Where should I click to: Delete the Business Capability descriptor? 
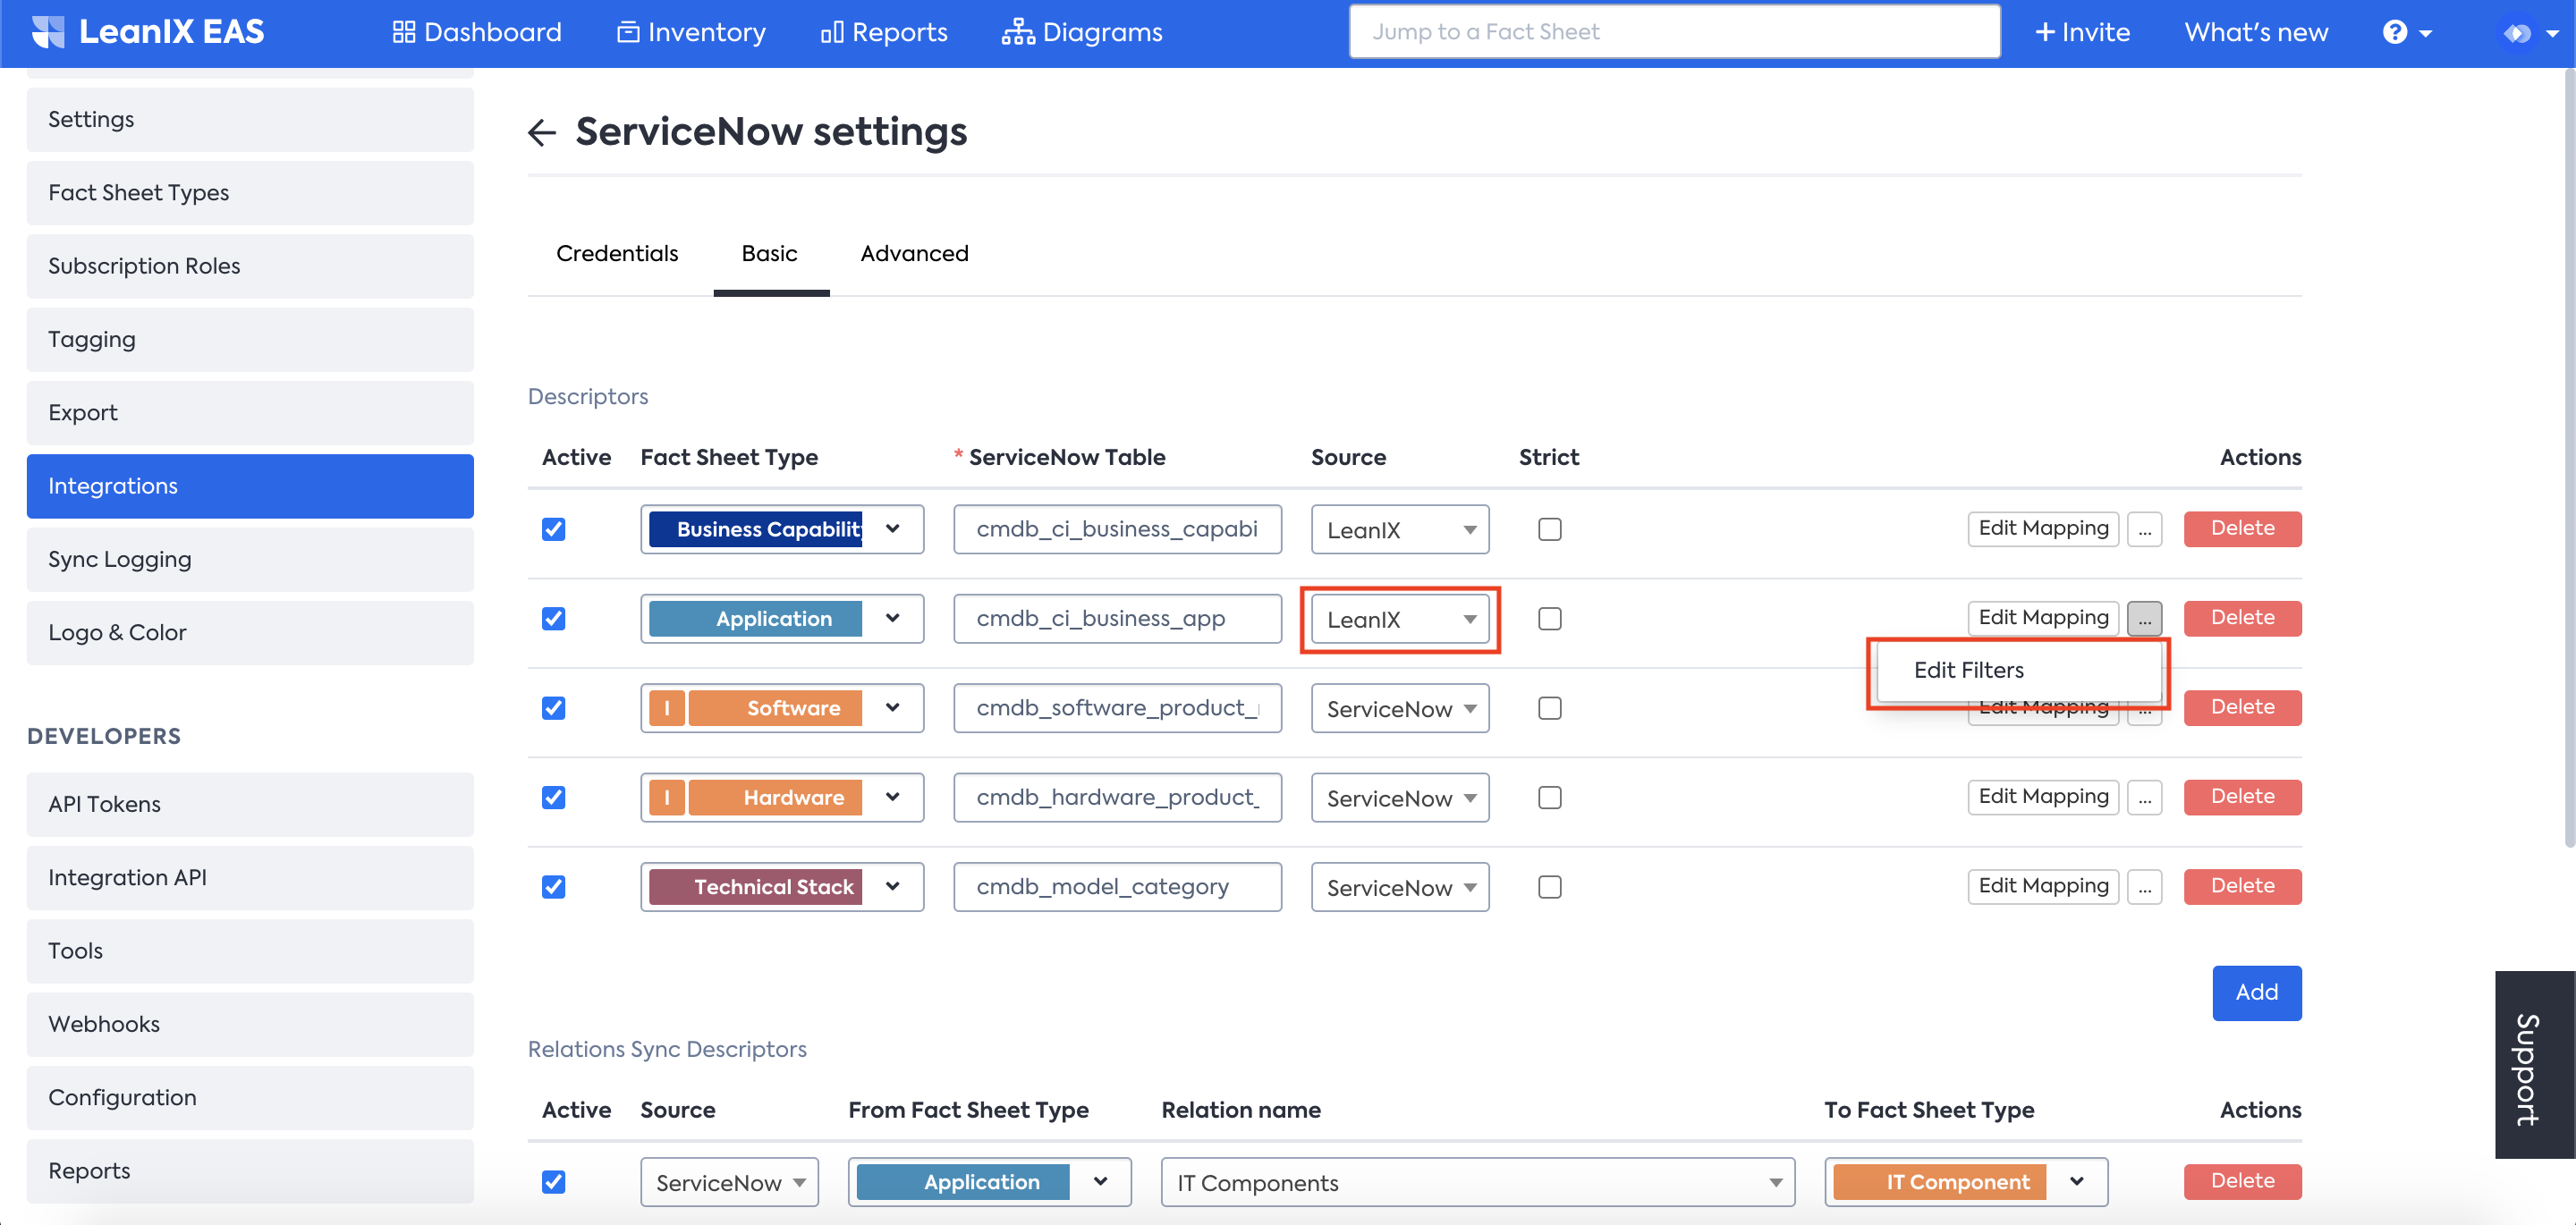coord(2242,529)
